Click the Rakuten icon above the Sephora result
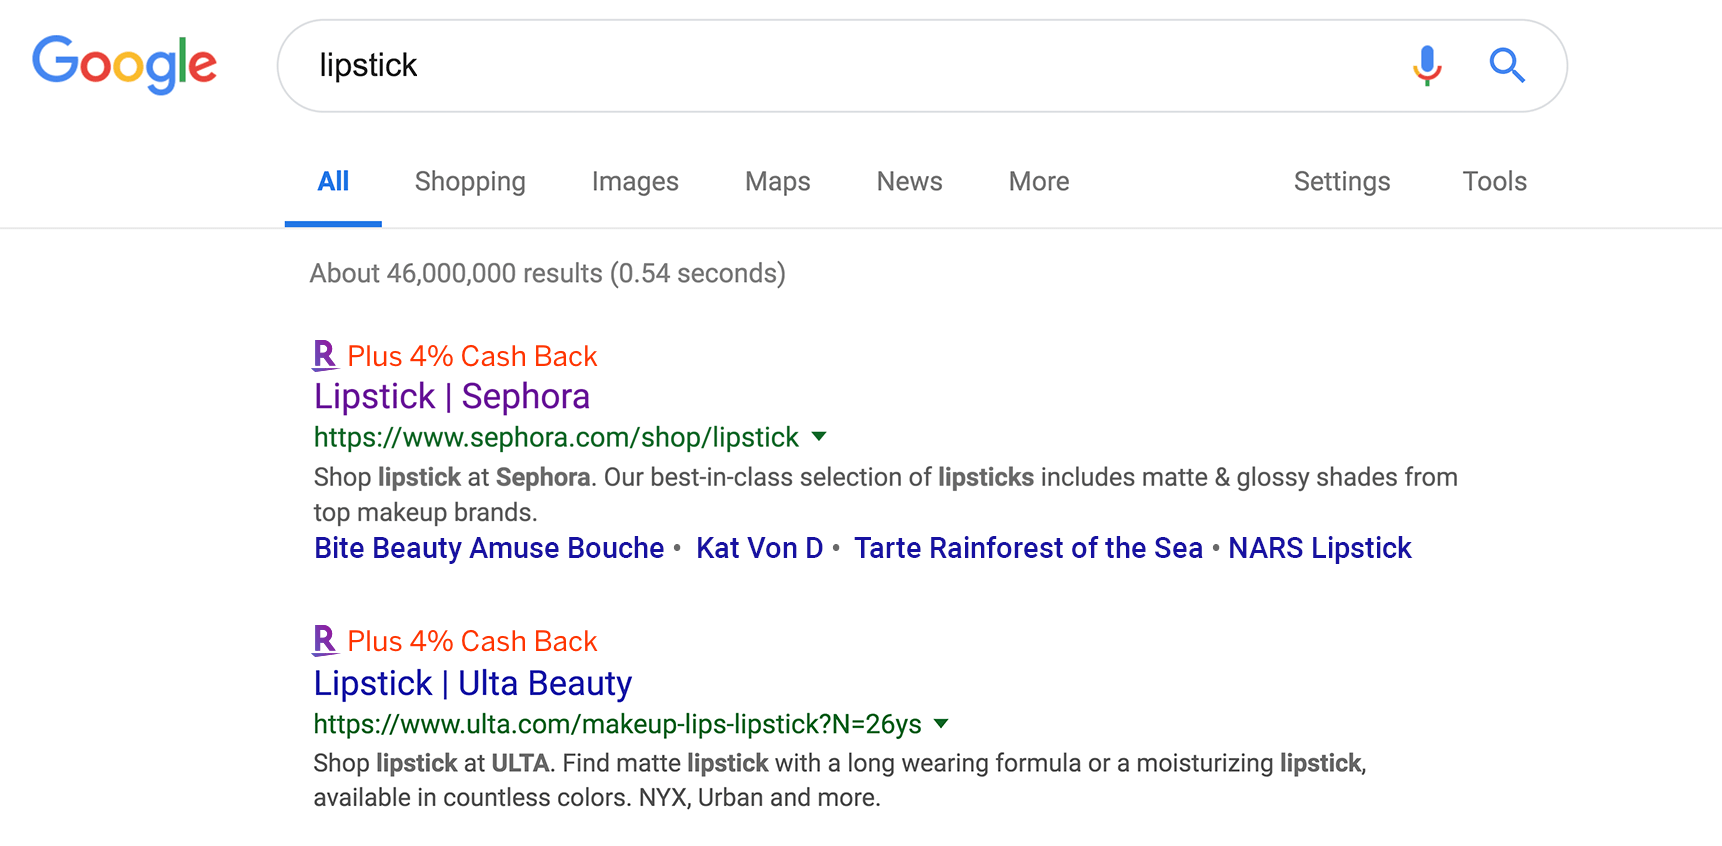Viewport: 1722px width, 846px height. click(x=325, y=356)
